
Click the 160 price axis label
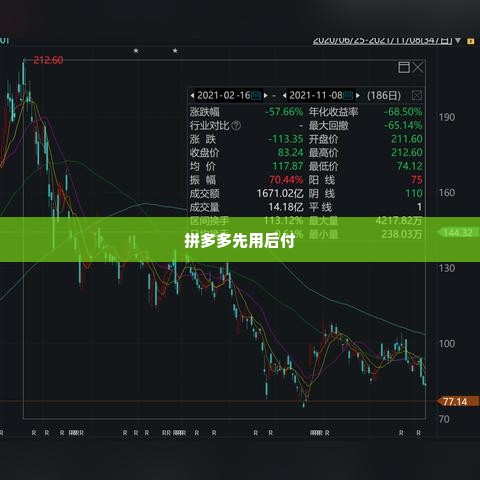[447, 193]
